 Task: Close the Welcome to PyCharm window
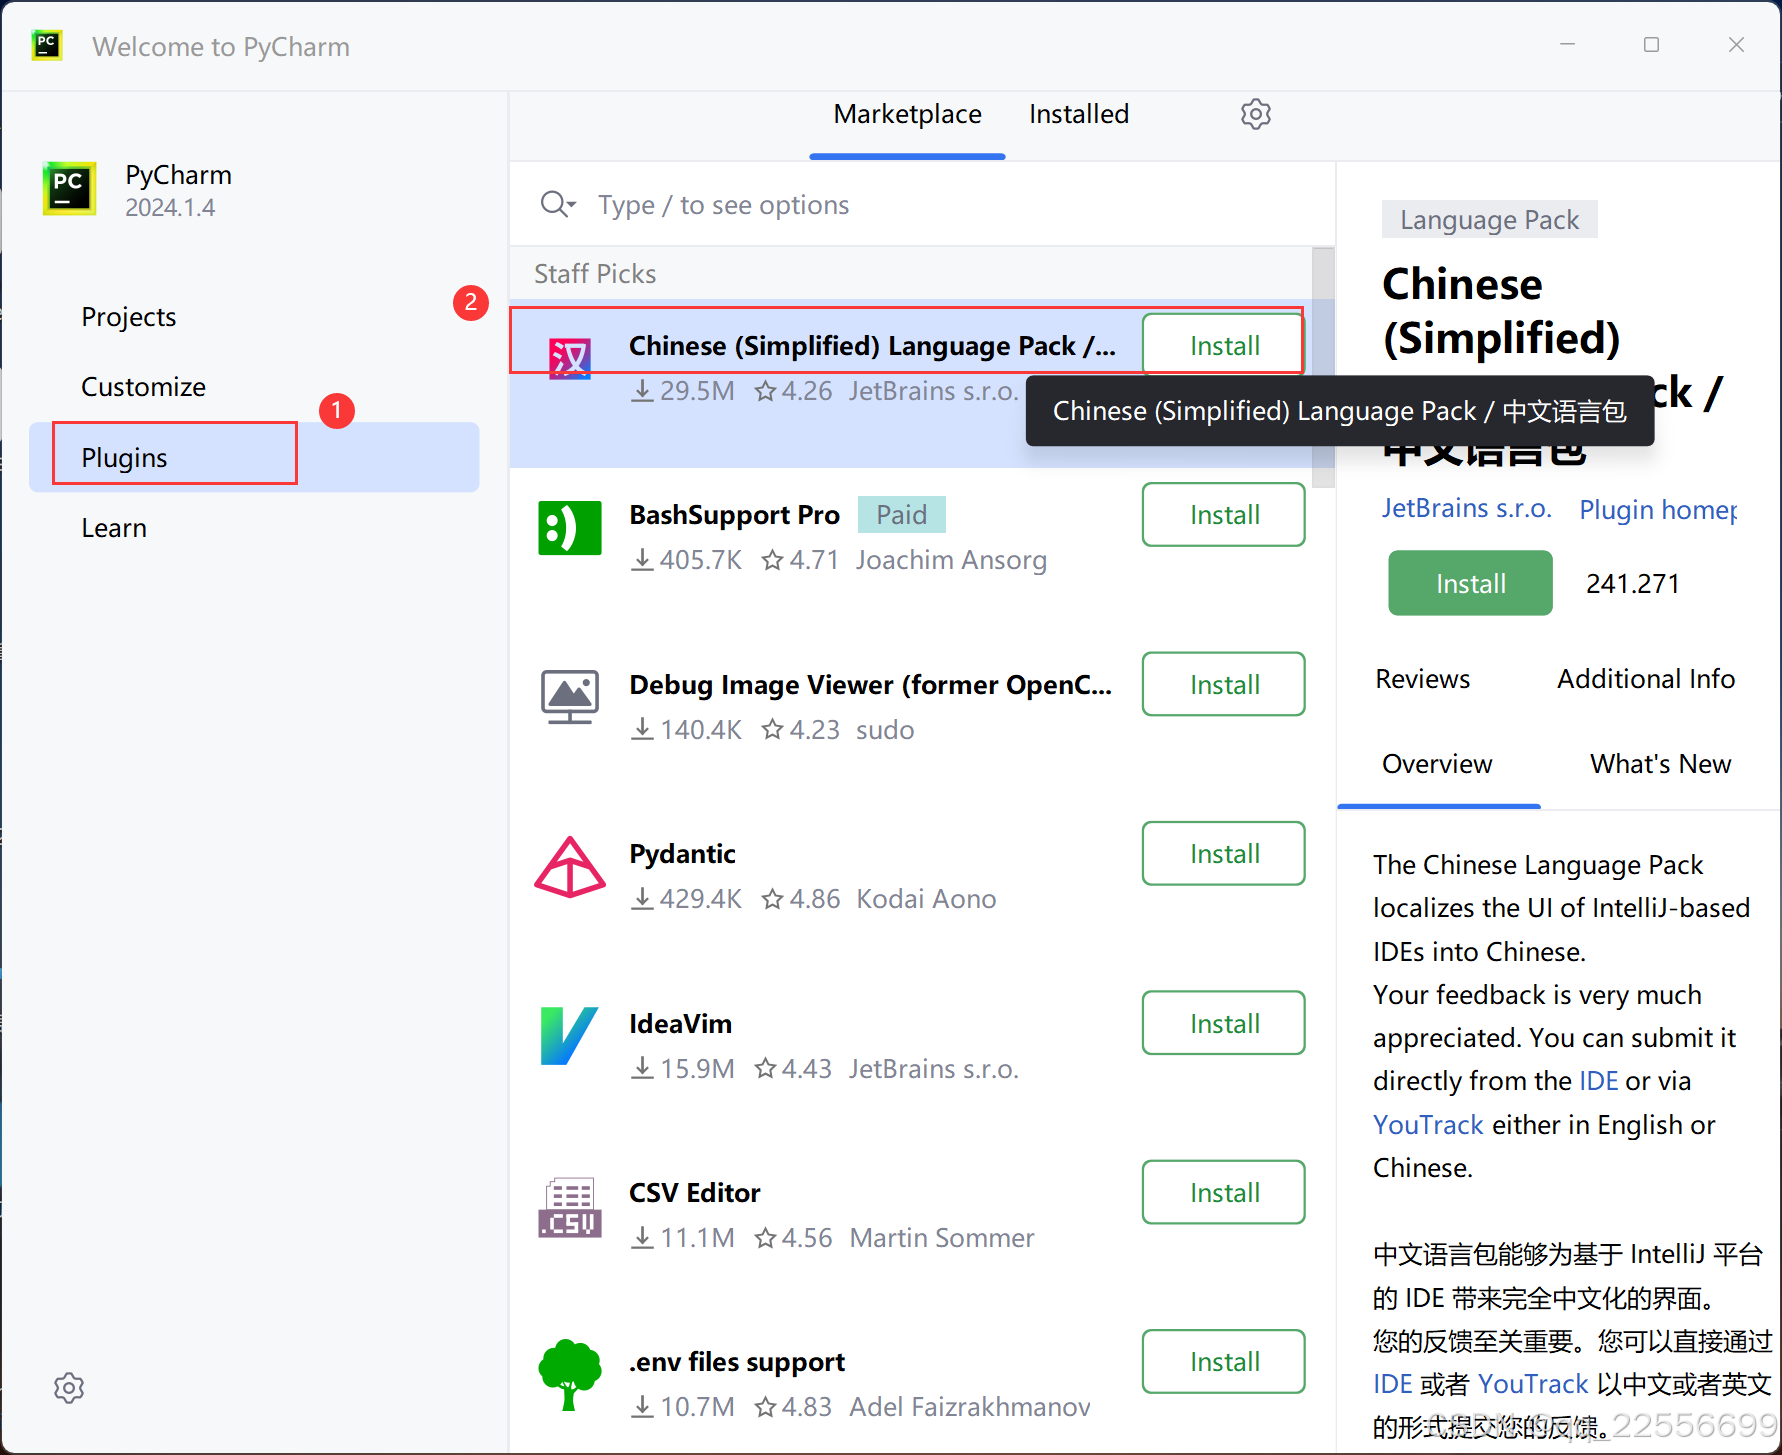pyautogui.click(x=1736, y=45)
